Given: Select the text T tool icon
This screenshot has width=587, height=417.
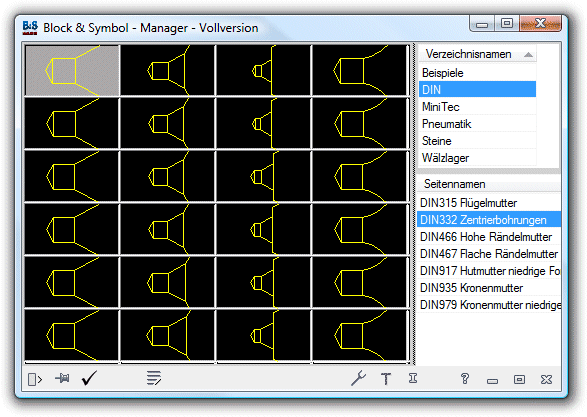Looking at the screenshot, I should 386,379.
